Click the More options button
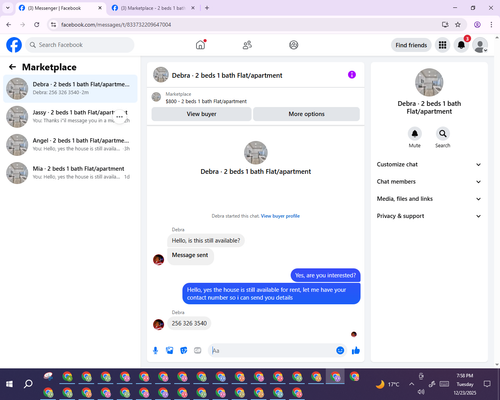 [306, 114]
